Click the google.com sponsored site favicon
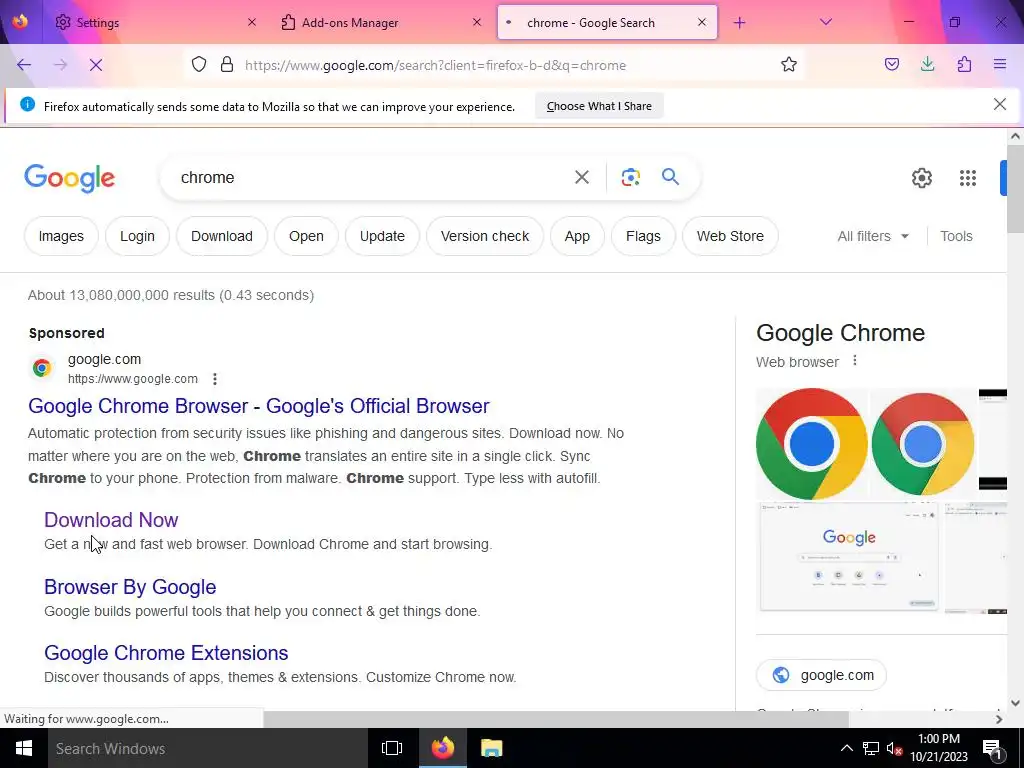 click(x=42, y=368)
